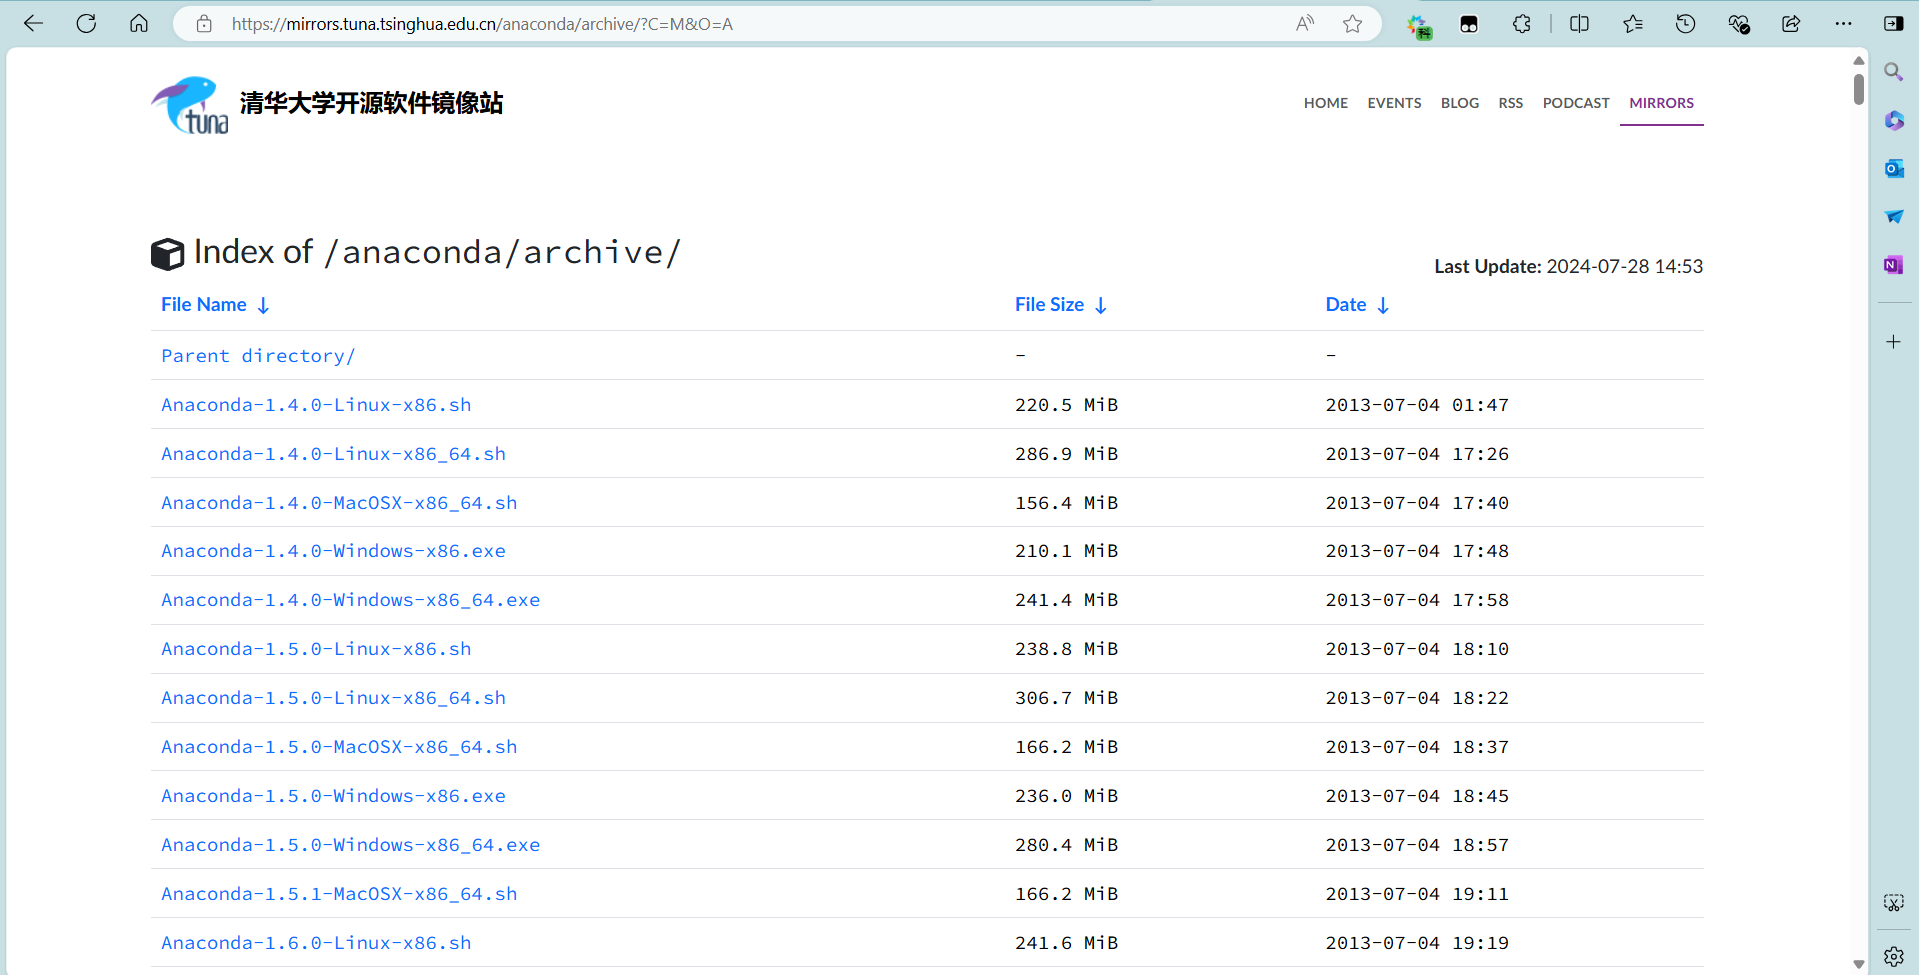Screen dimensions: 1919x975
Task: Open browser history icon
Action: tap(1685, 24)
